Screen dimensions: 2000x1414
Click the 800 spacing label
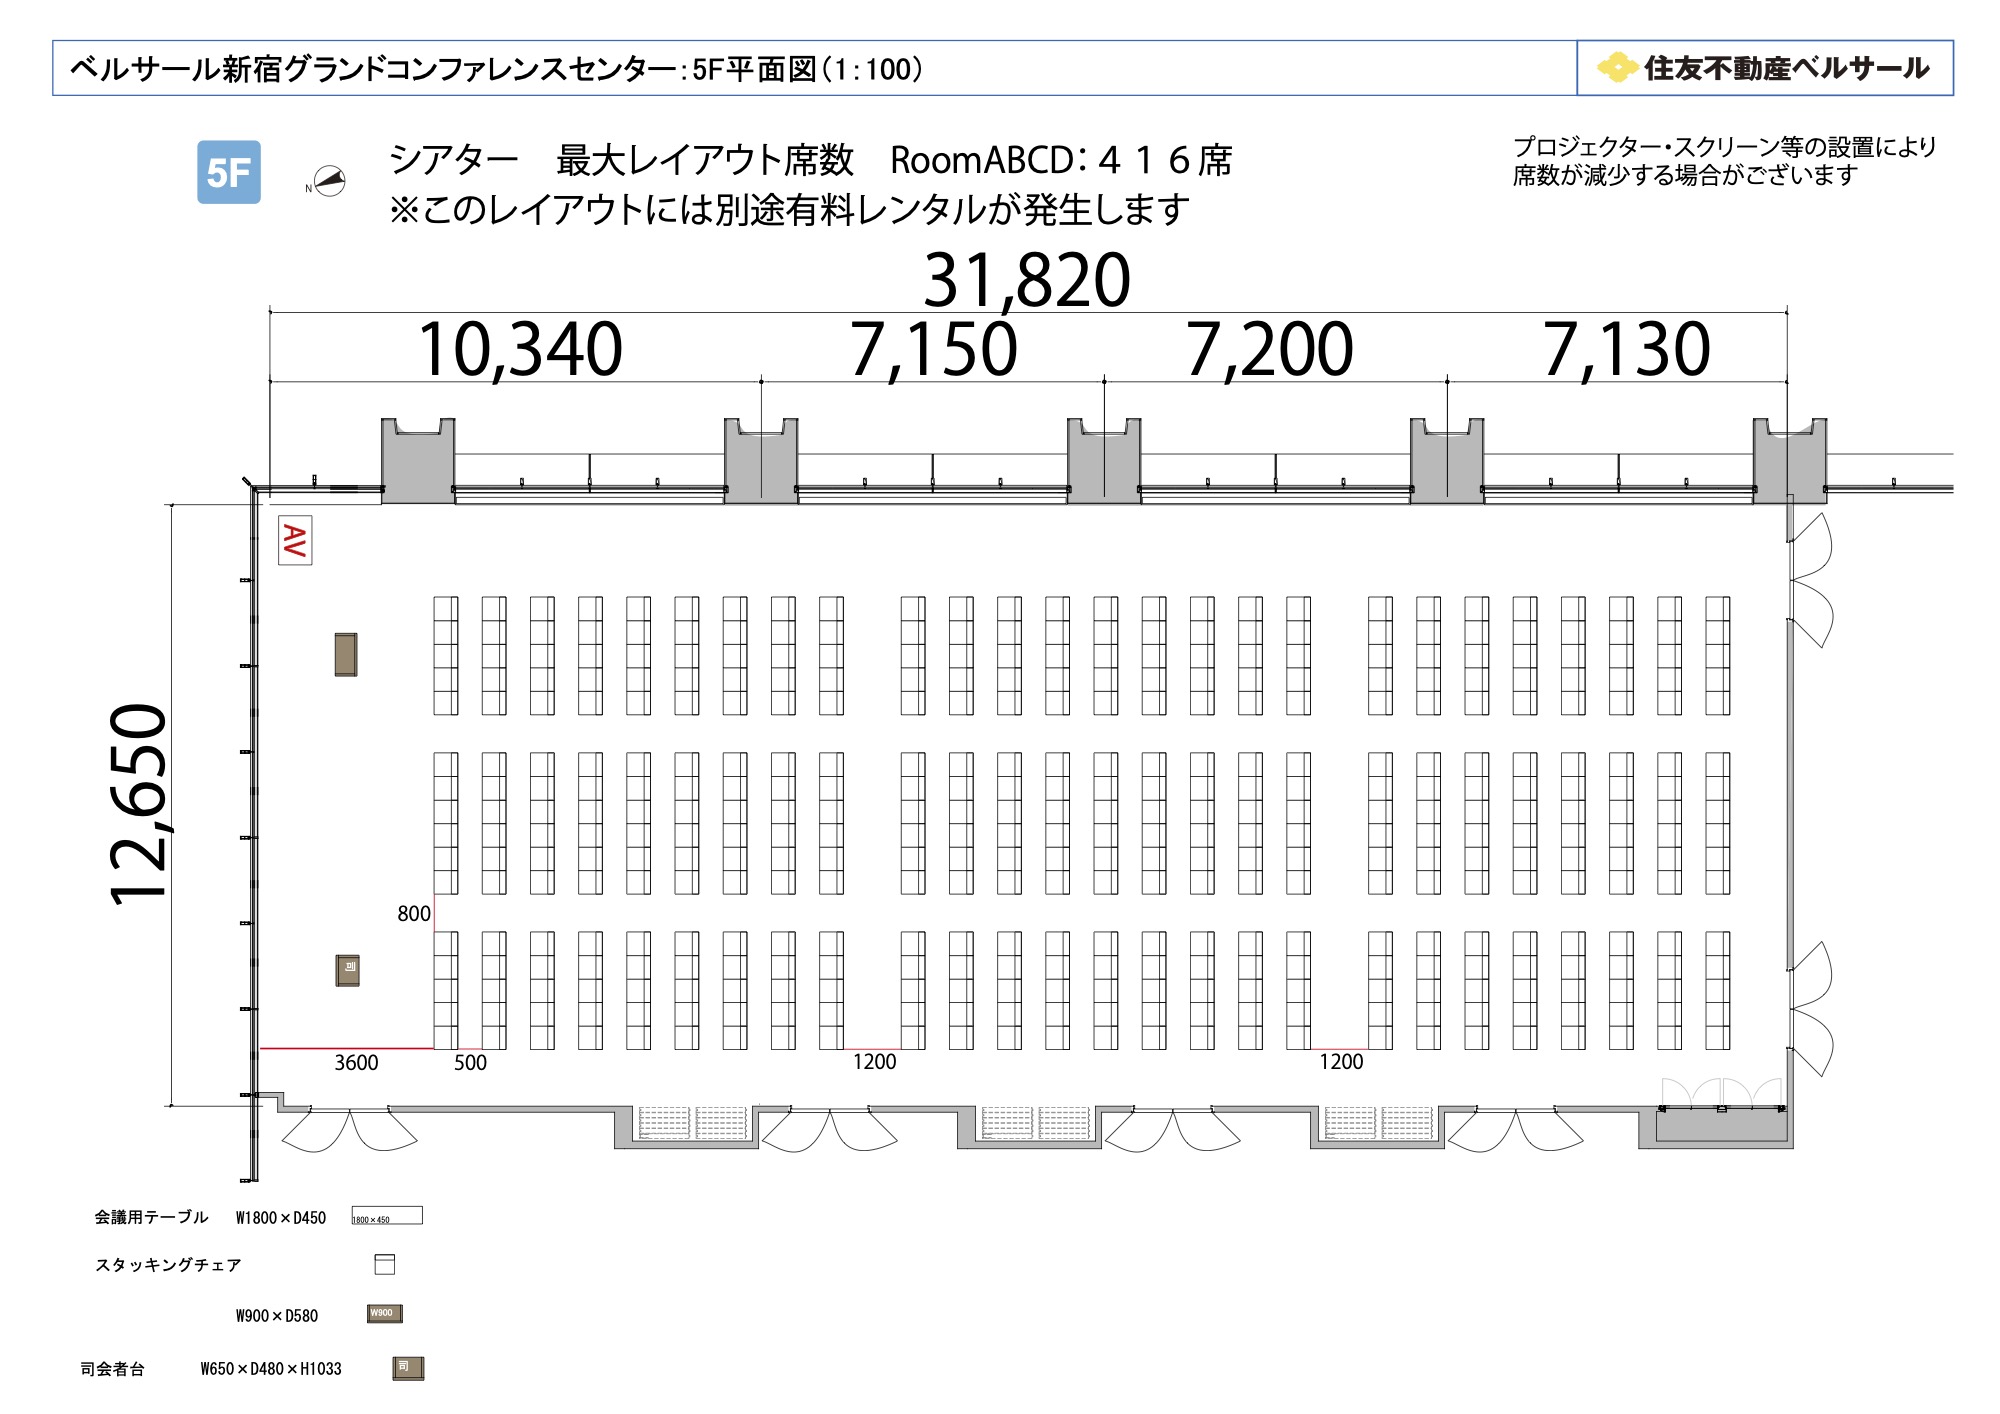pyautogui.click(x=414, y=913)
